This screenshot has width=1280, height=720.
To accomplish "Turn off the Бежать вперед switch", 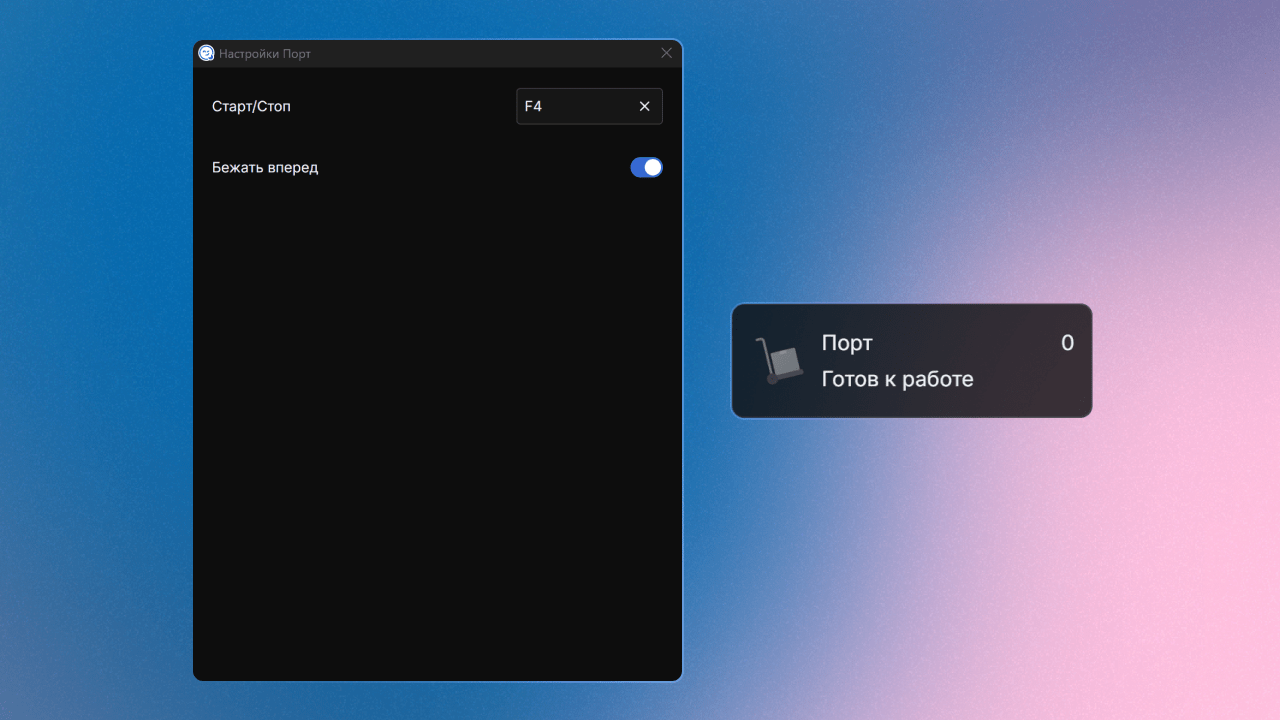I will pos(646,167).
